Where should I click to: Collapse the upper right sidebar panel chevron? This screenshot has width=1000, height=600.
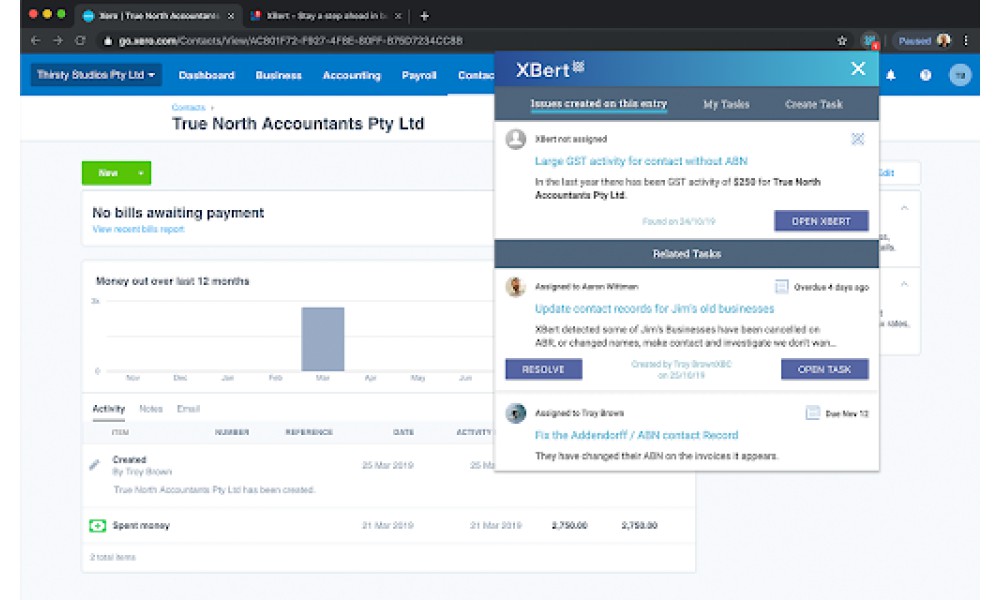pyautogui.click(x=904, y=208)
